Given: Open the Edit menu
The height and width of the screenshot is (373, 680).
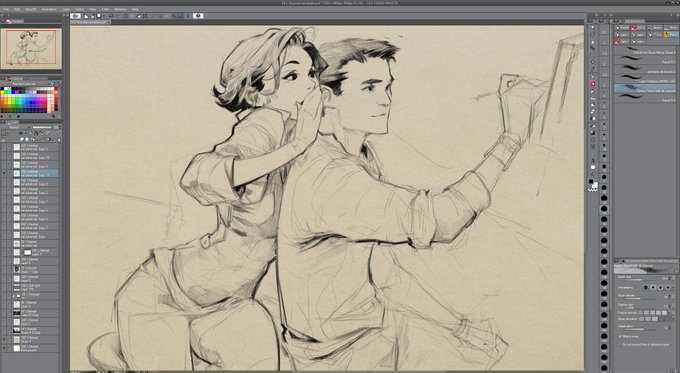Looking at the screenshot, I should point(16,9).
